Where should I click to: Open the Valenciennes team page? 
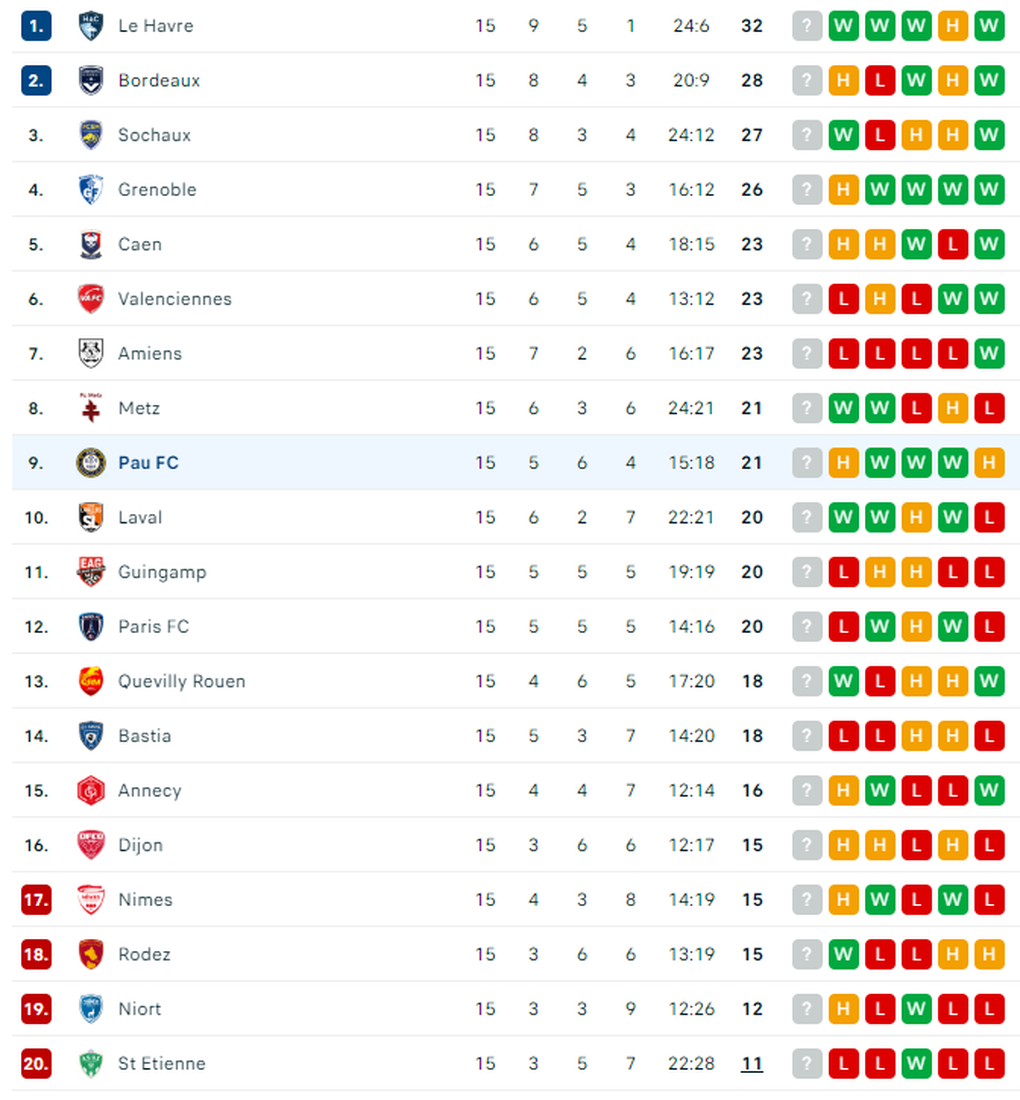click(175, 299)
